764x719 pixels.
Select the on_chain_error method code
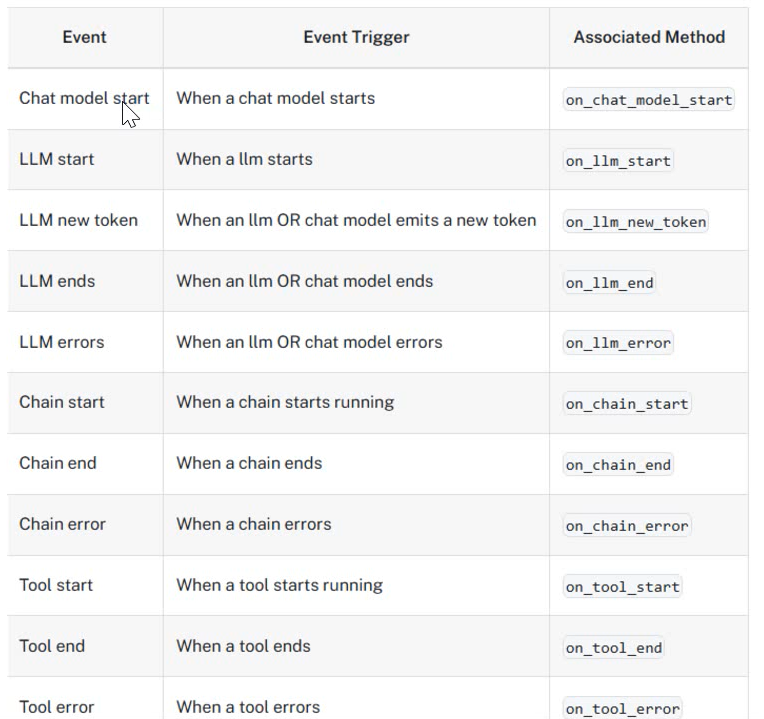[x=627, y=526]
